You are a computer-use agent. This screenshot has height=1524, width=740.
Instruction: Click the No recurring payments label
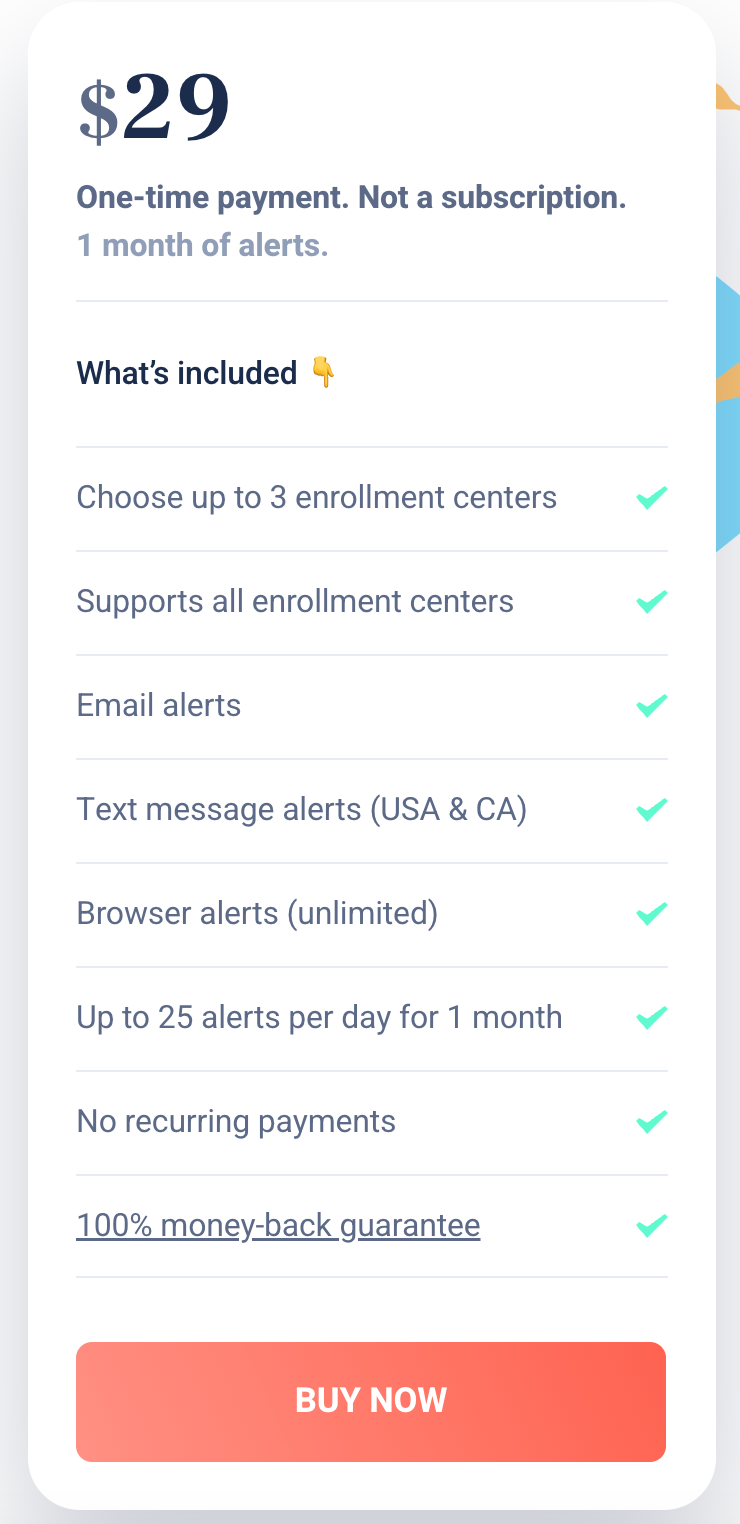point(236,1121)
